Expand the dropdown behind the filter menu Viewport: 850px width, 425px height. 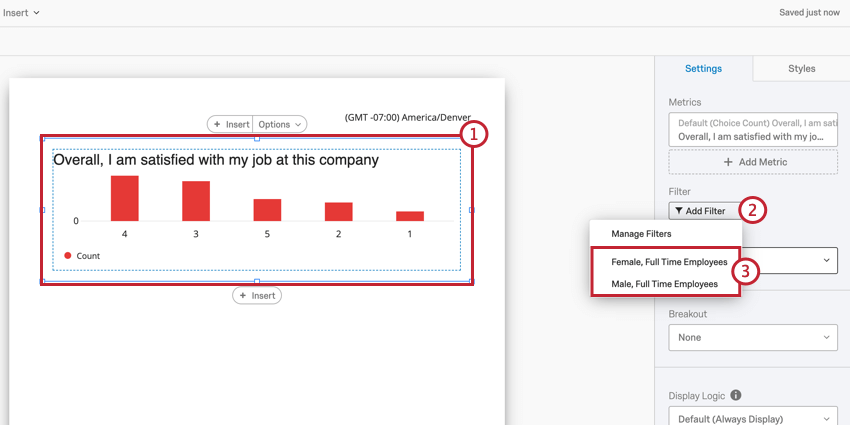pos(789,260)
